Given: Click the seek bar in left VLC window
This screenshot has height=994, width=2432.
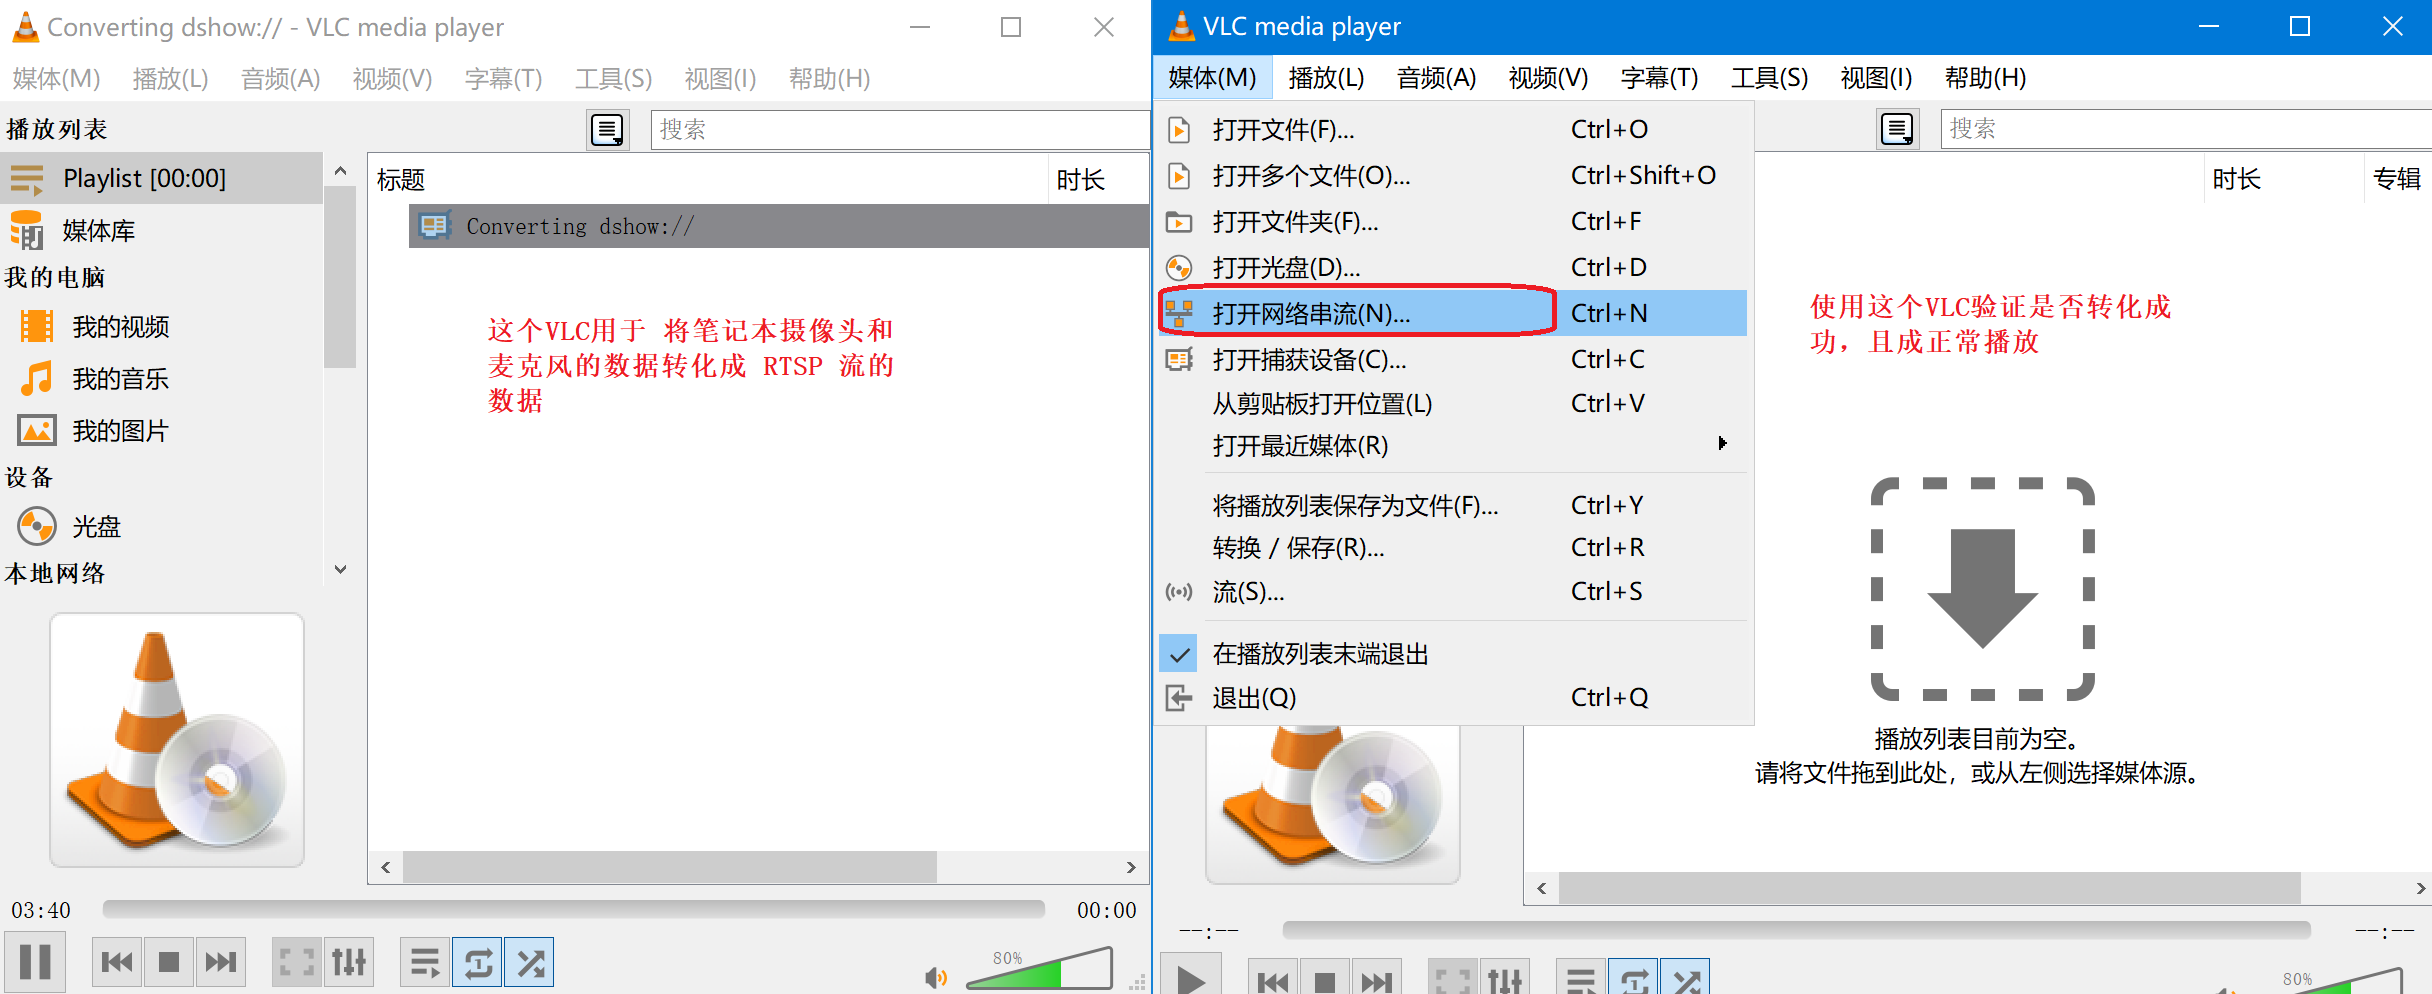Looking at the screenshot, I should (574, 909).
